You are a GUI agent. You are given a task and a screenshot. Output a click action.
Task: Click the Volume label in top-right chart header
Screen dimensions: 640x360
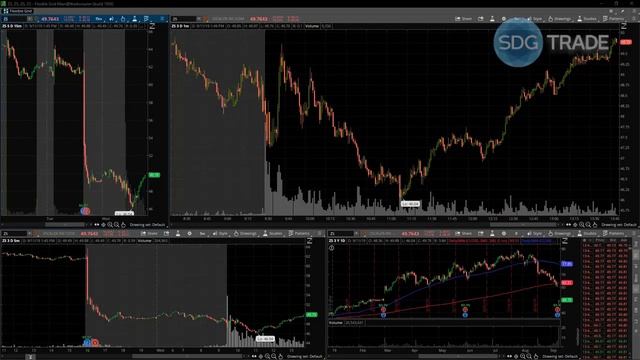(x=312, y=26)
